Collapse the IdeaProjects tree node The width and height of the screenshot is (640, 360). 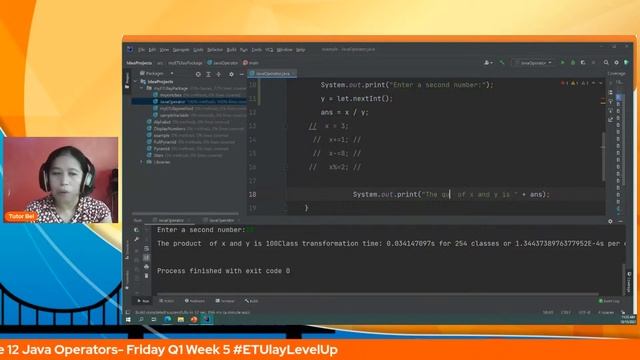coord(136,82)
